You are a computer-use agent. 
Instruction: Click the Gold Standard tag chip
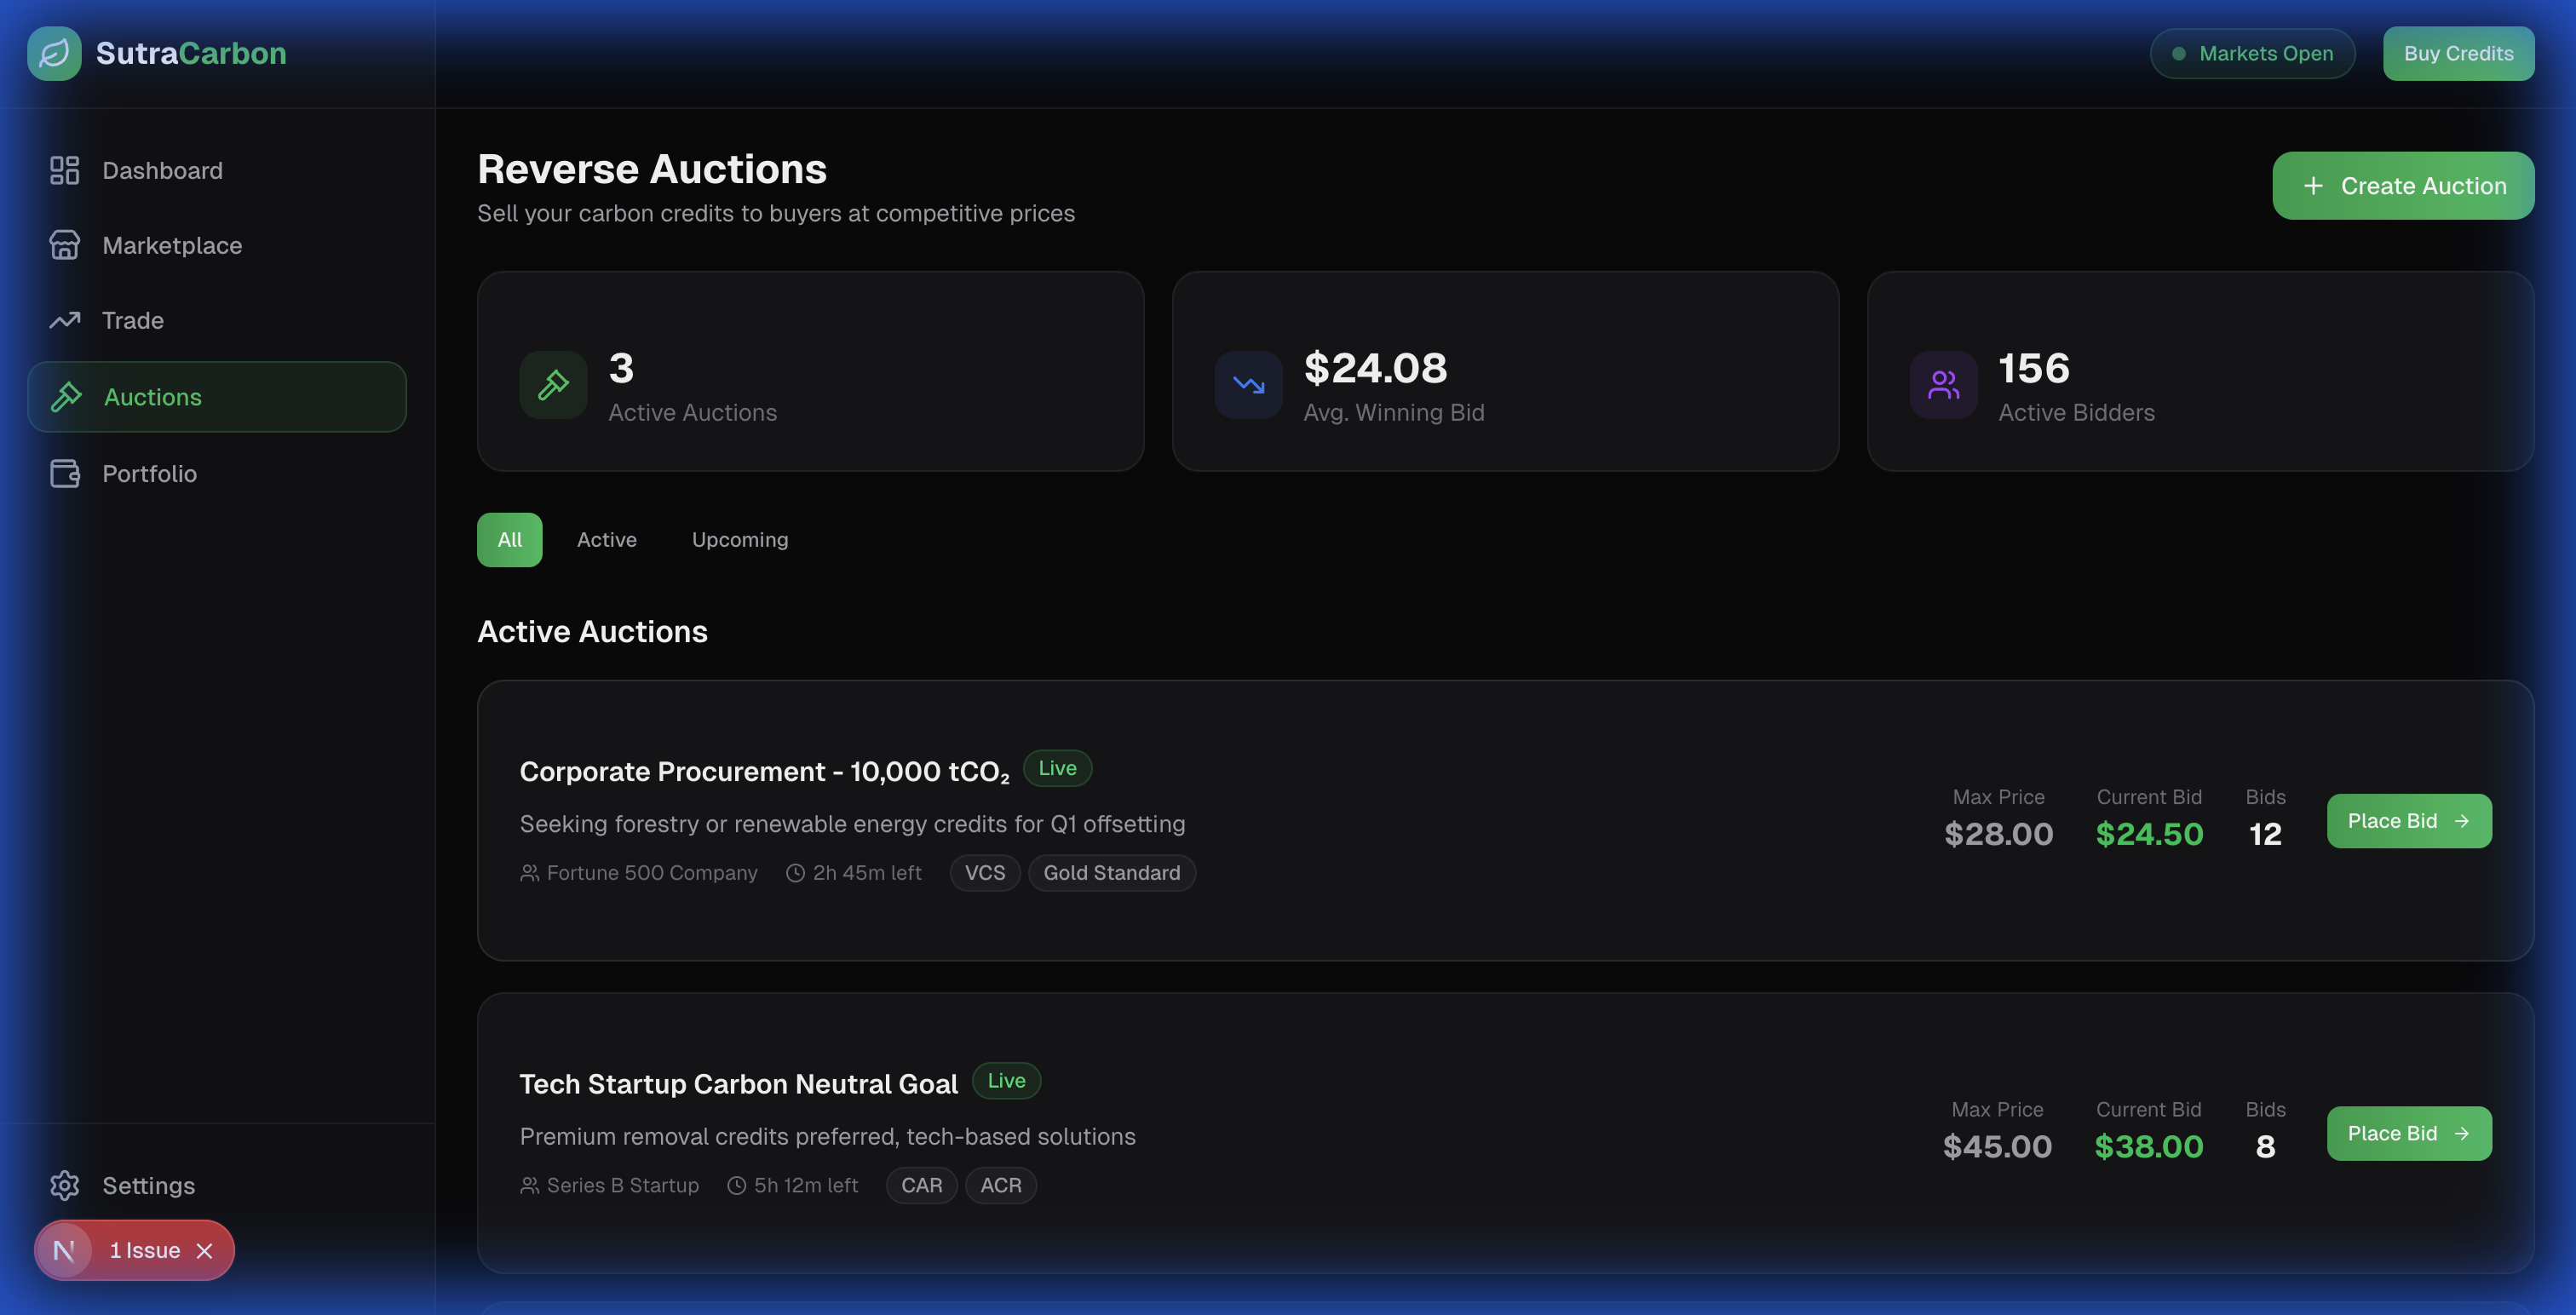[x=1111, y=873]
